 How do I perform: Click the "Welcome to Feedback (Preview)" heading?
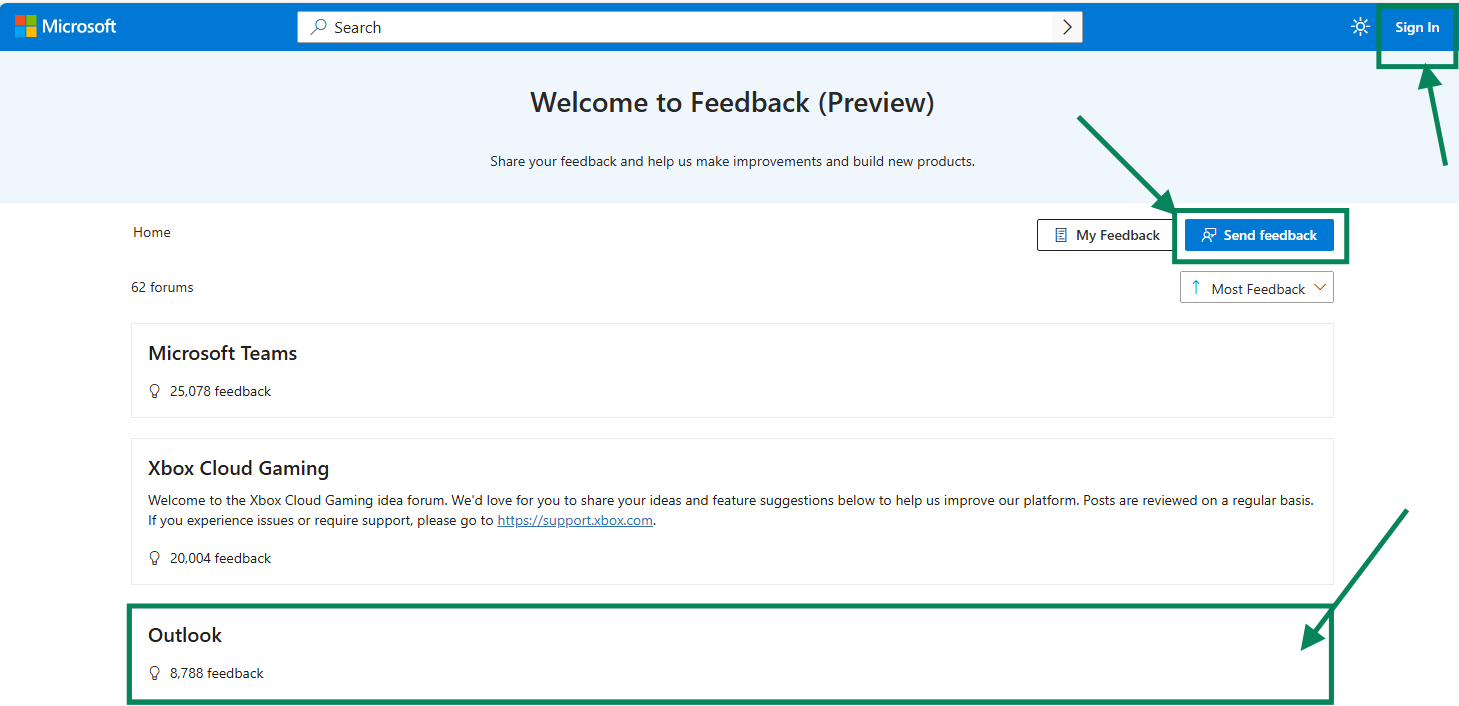point(732,102)
